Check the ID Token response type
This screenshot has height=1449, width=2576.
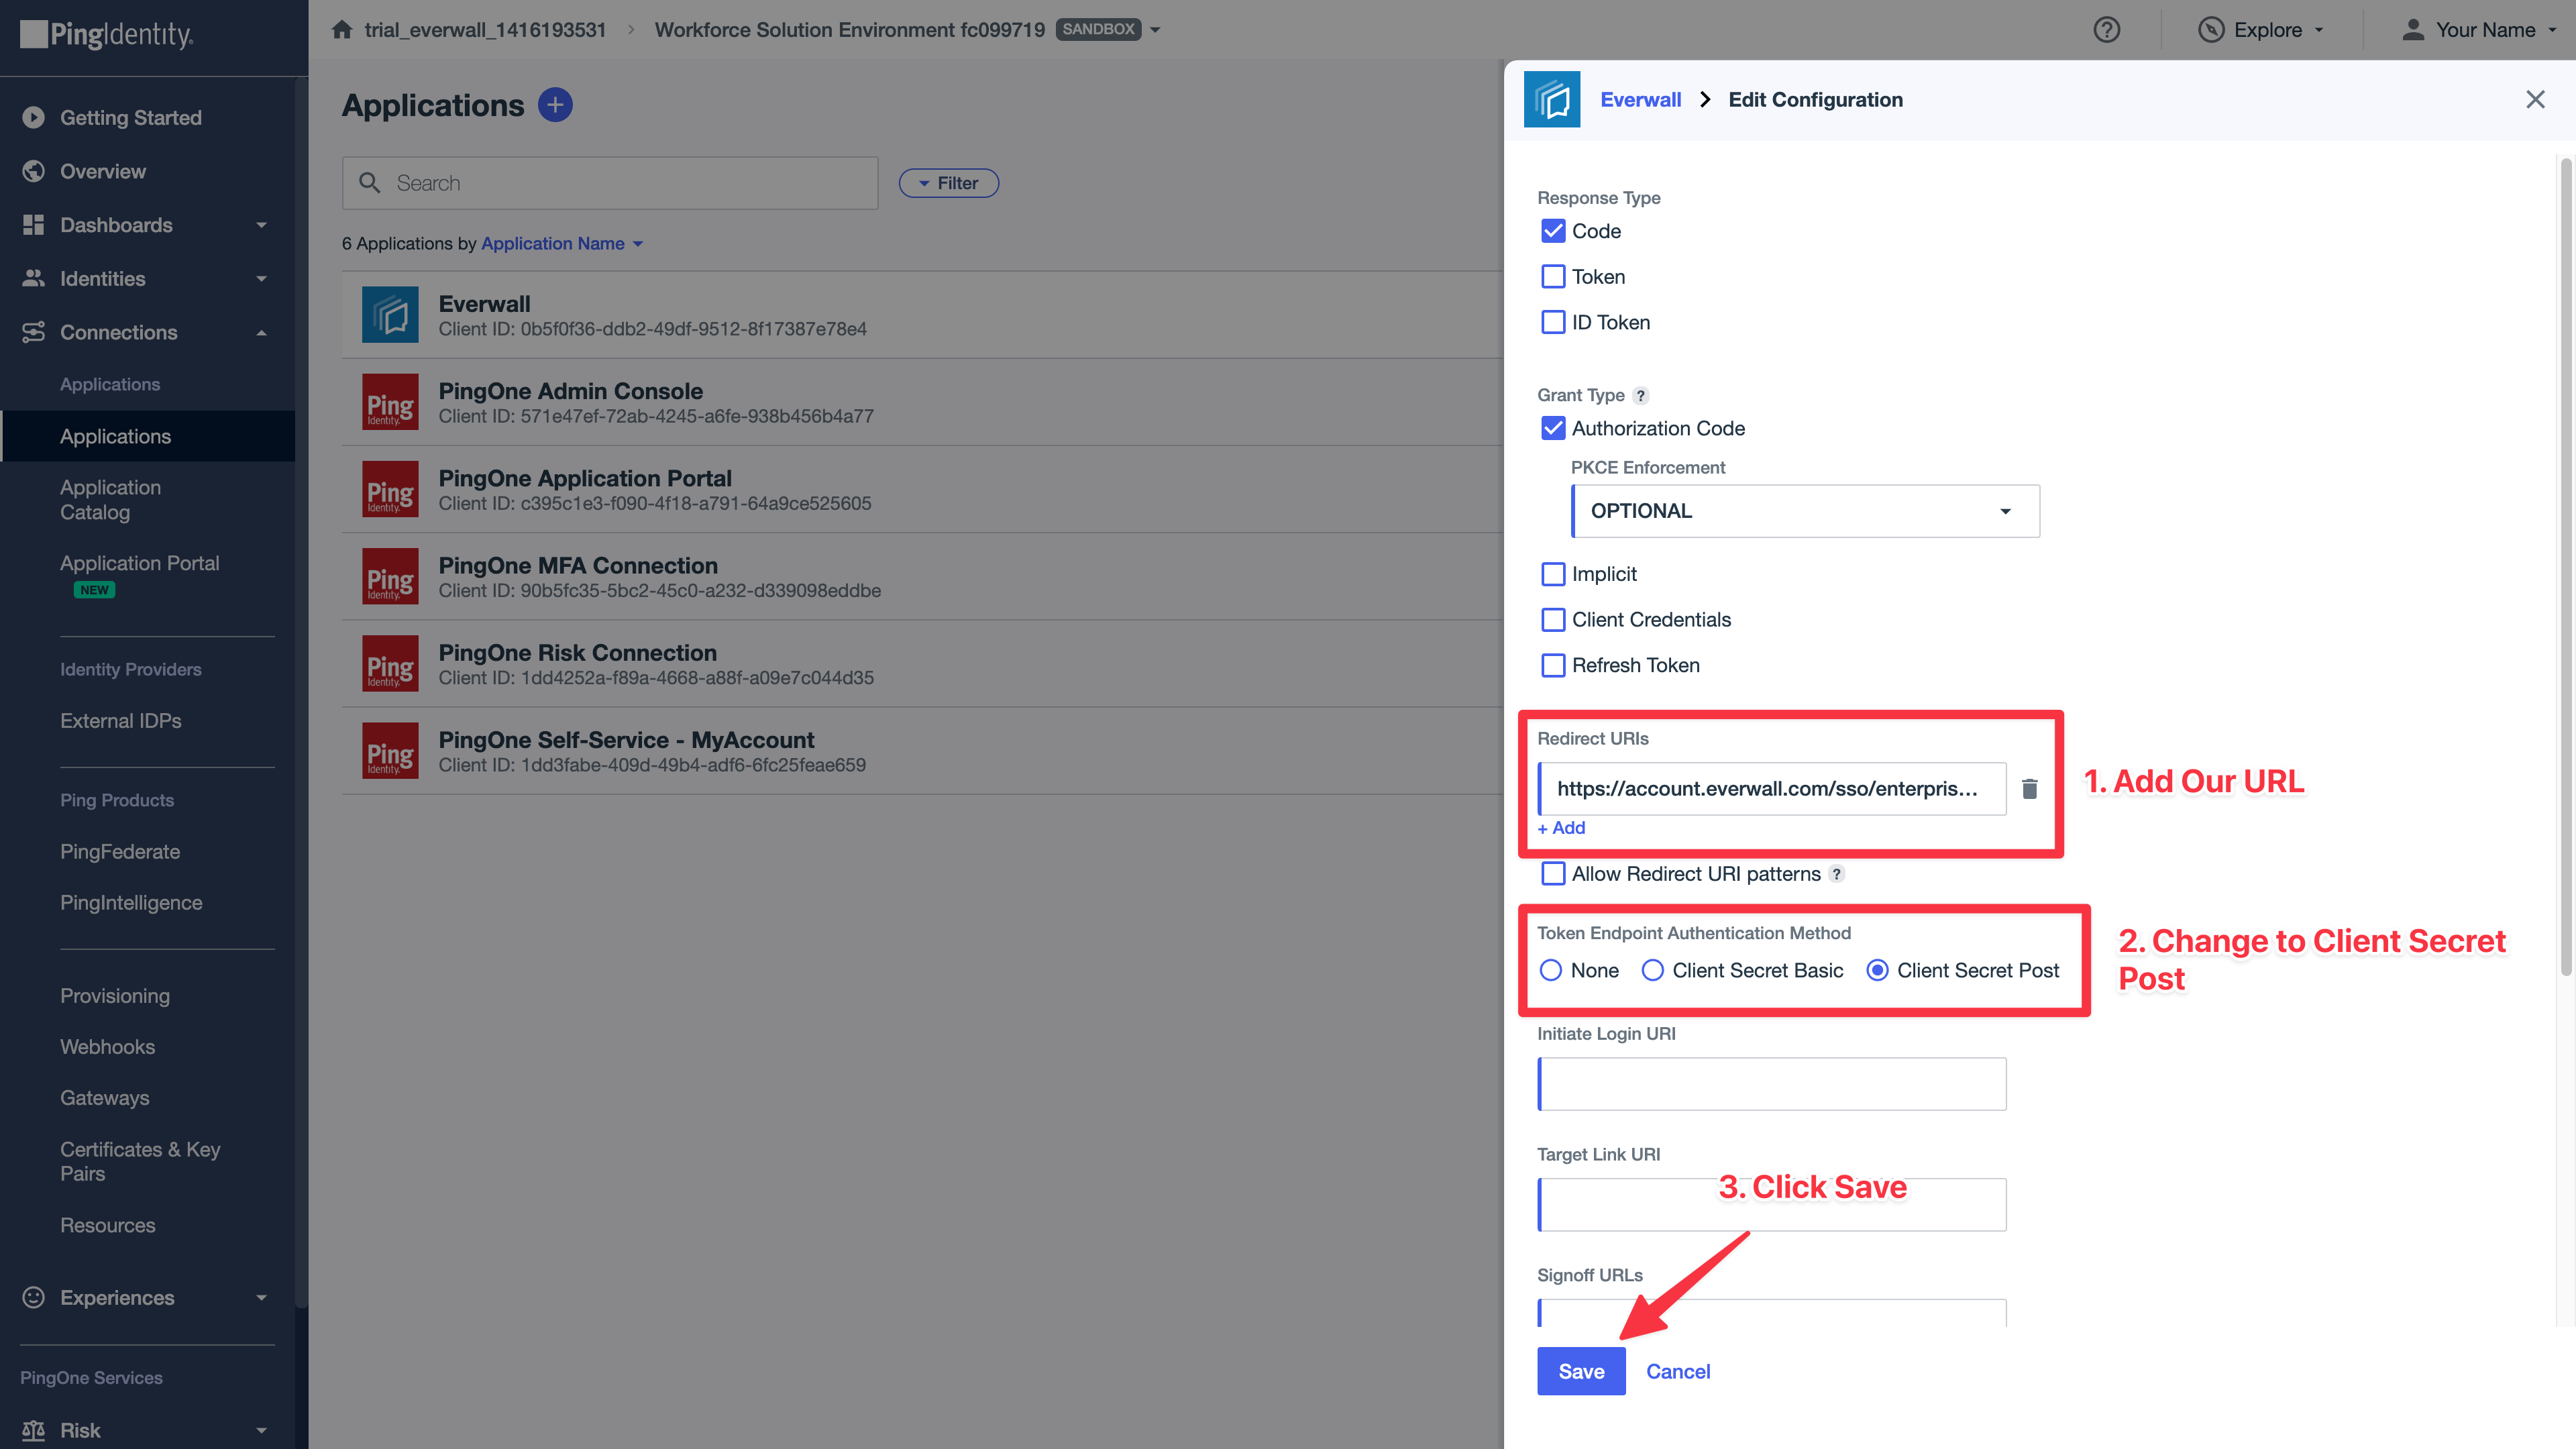point(1553,322)
